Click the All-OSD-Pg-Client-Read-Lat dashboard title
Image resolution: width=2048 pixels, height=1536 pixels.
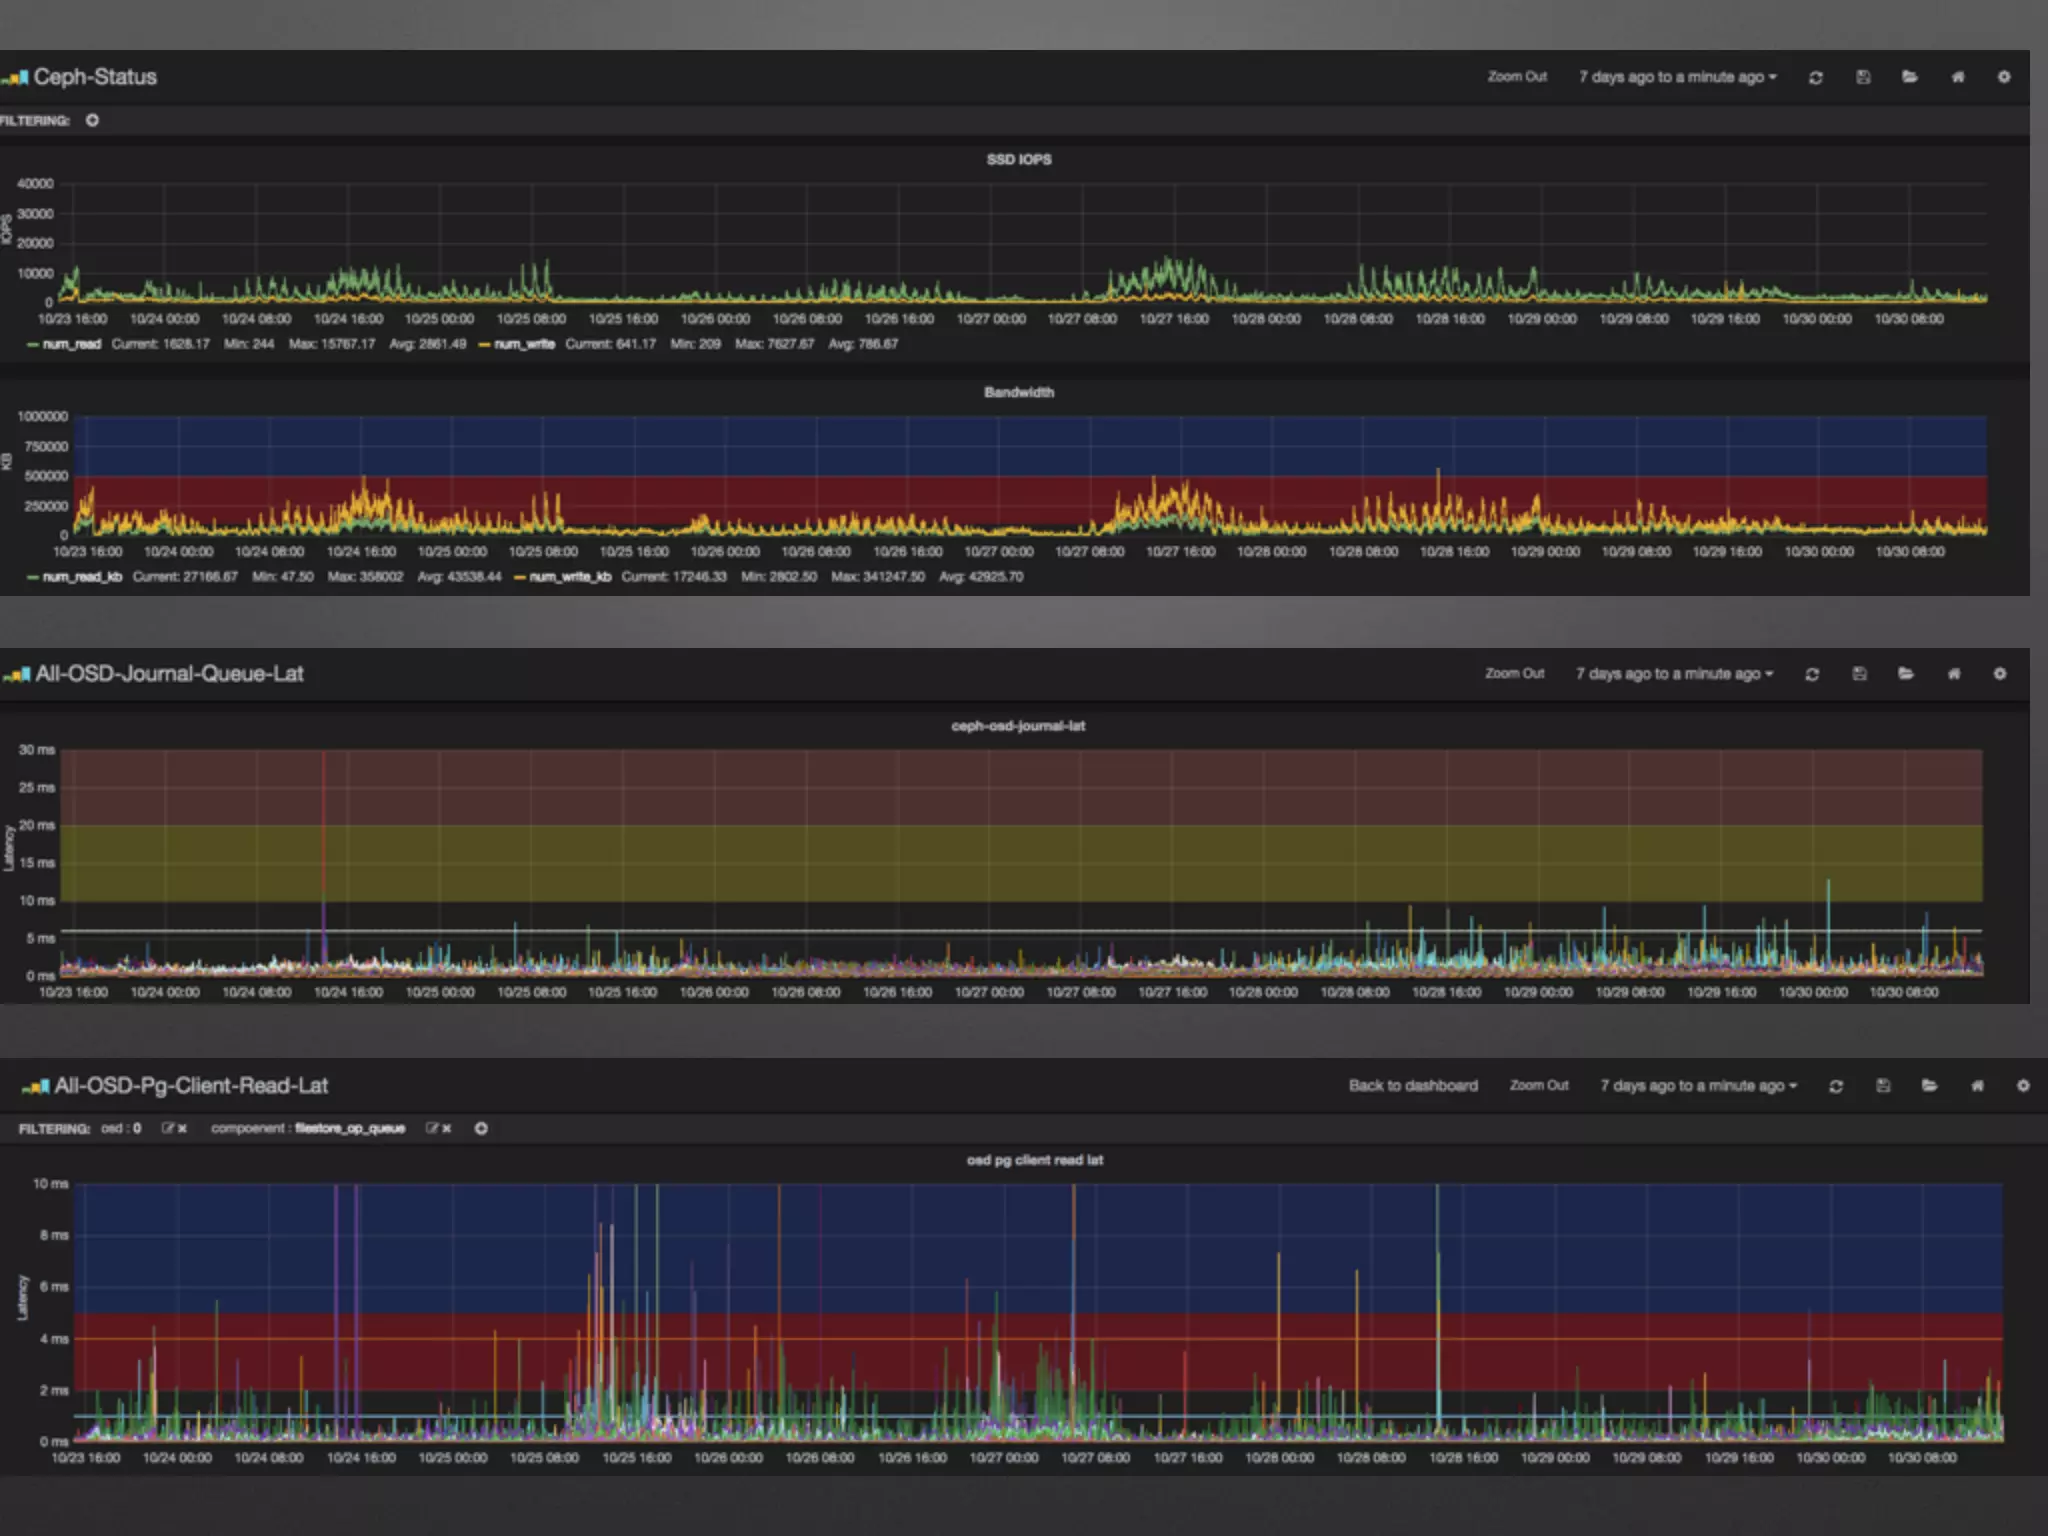[190, 1086]
